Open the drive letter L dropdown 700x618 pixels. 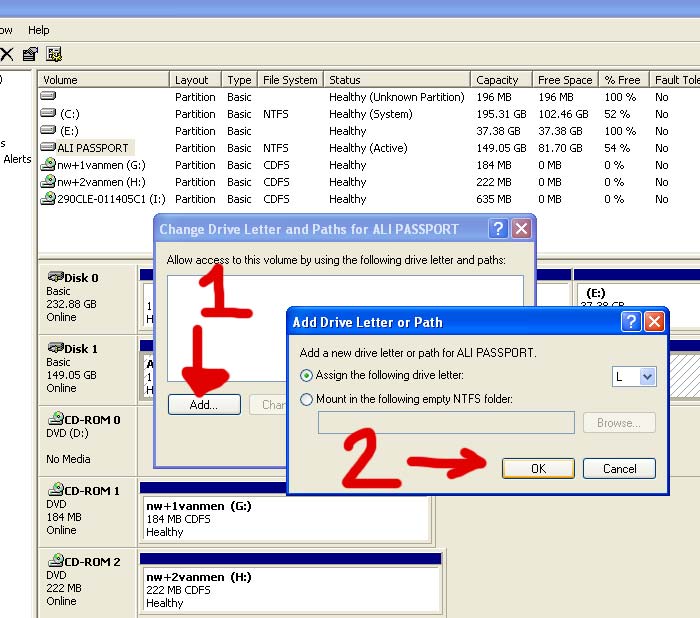pos(647,376)
